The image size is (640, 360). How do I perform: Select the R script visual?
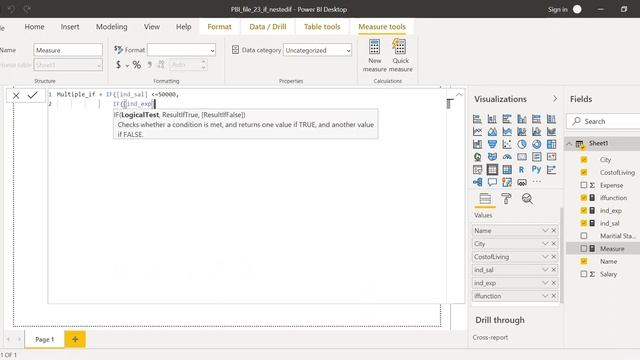coord(522,169)
